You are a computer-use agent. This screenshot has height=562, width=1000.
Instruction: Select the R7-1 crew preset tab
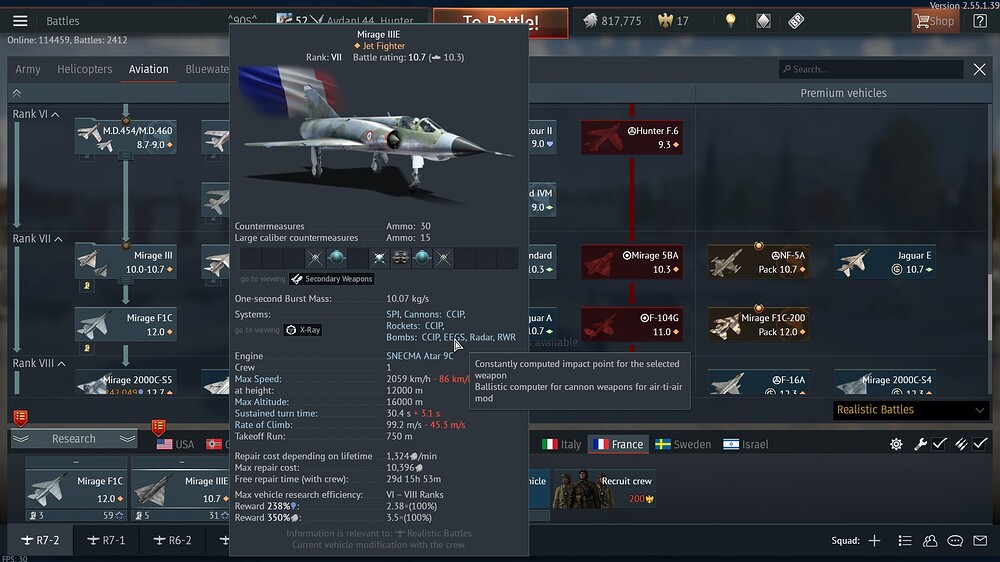pos(106,540)
